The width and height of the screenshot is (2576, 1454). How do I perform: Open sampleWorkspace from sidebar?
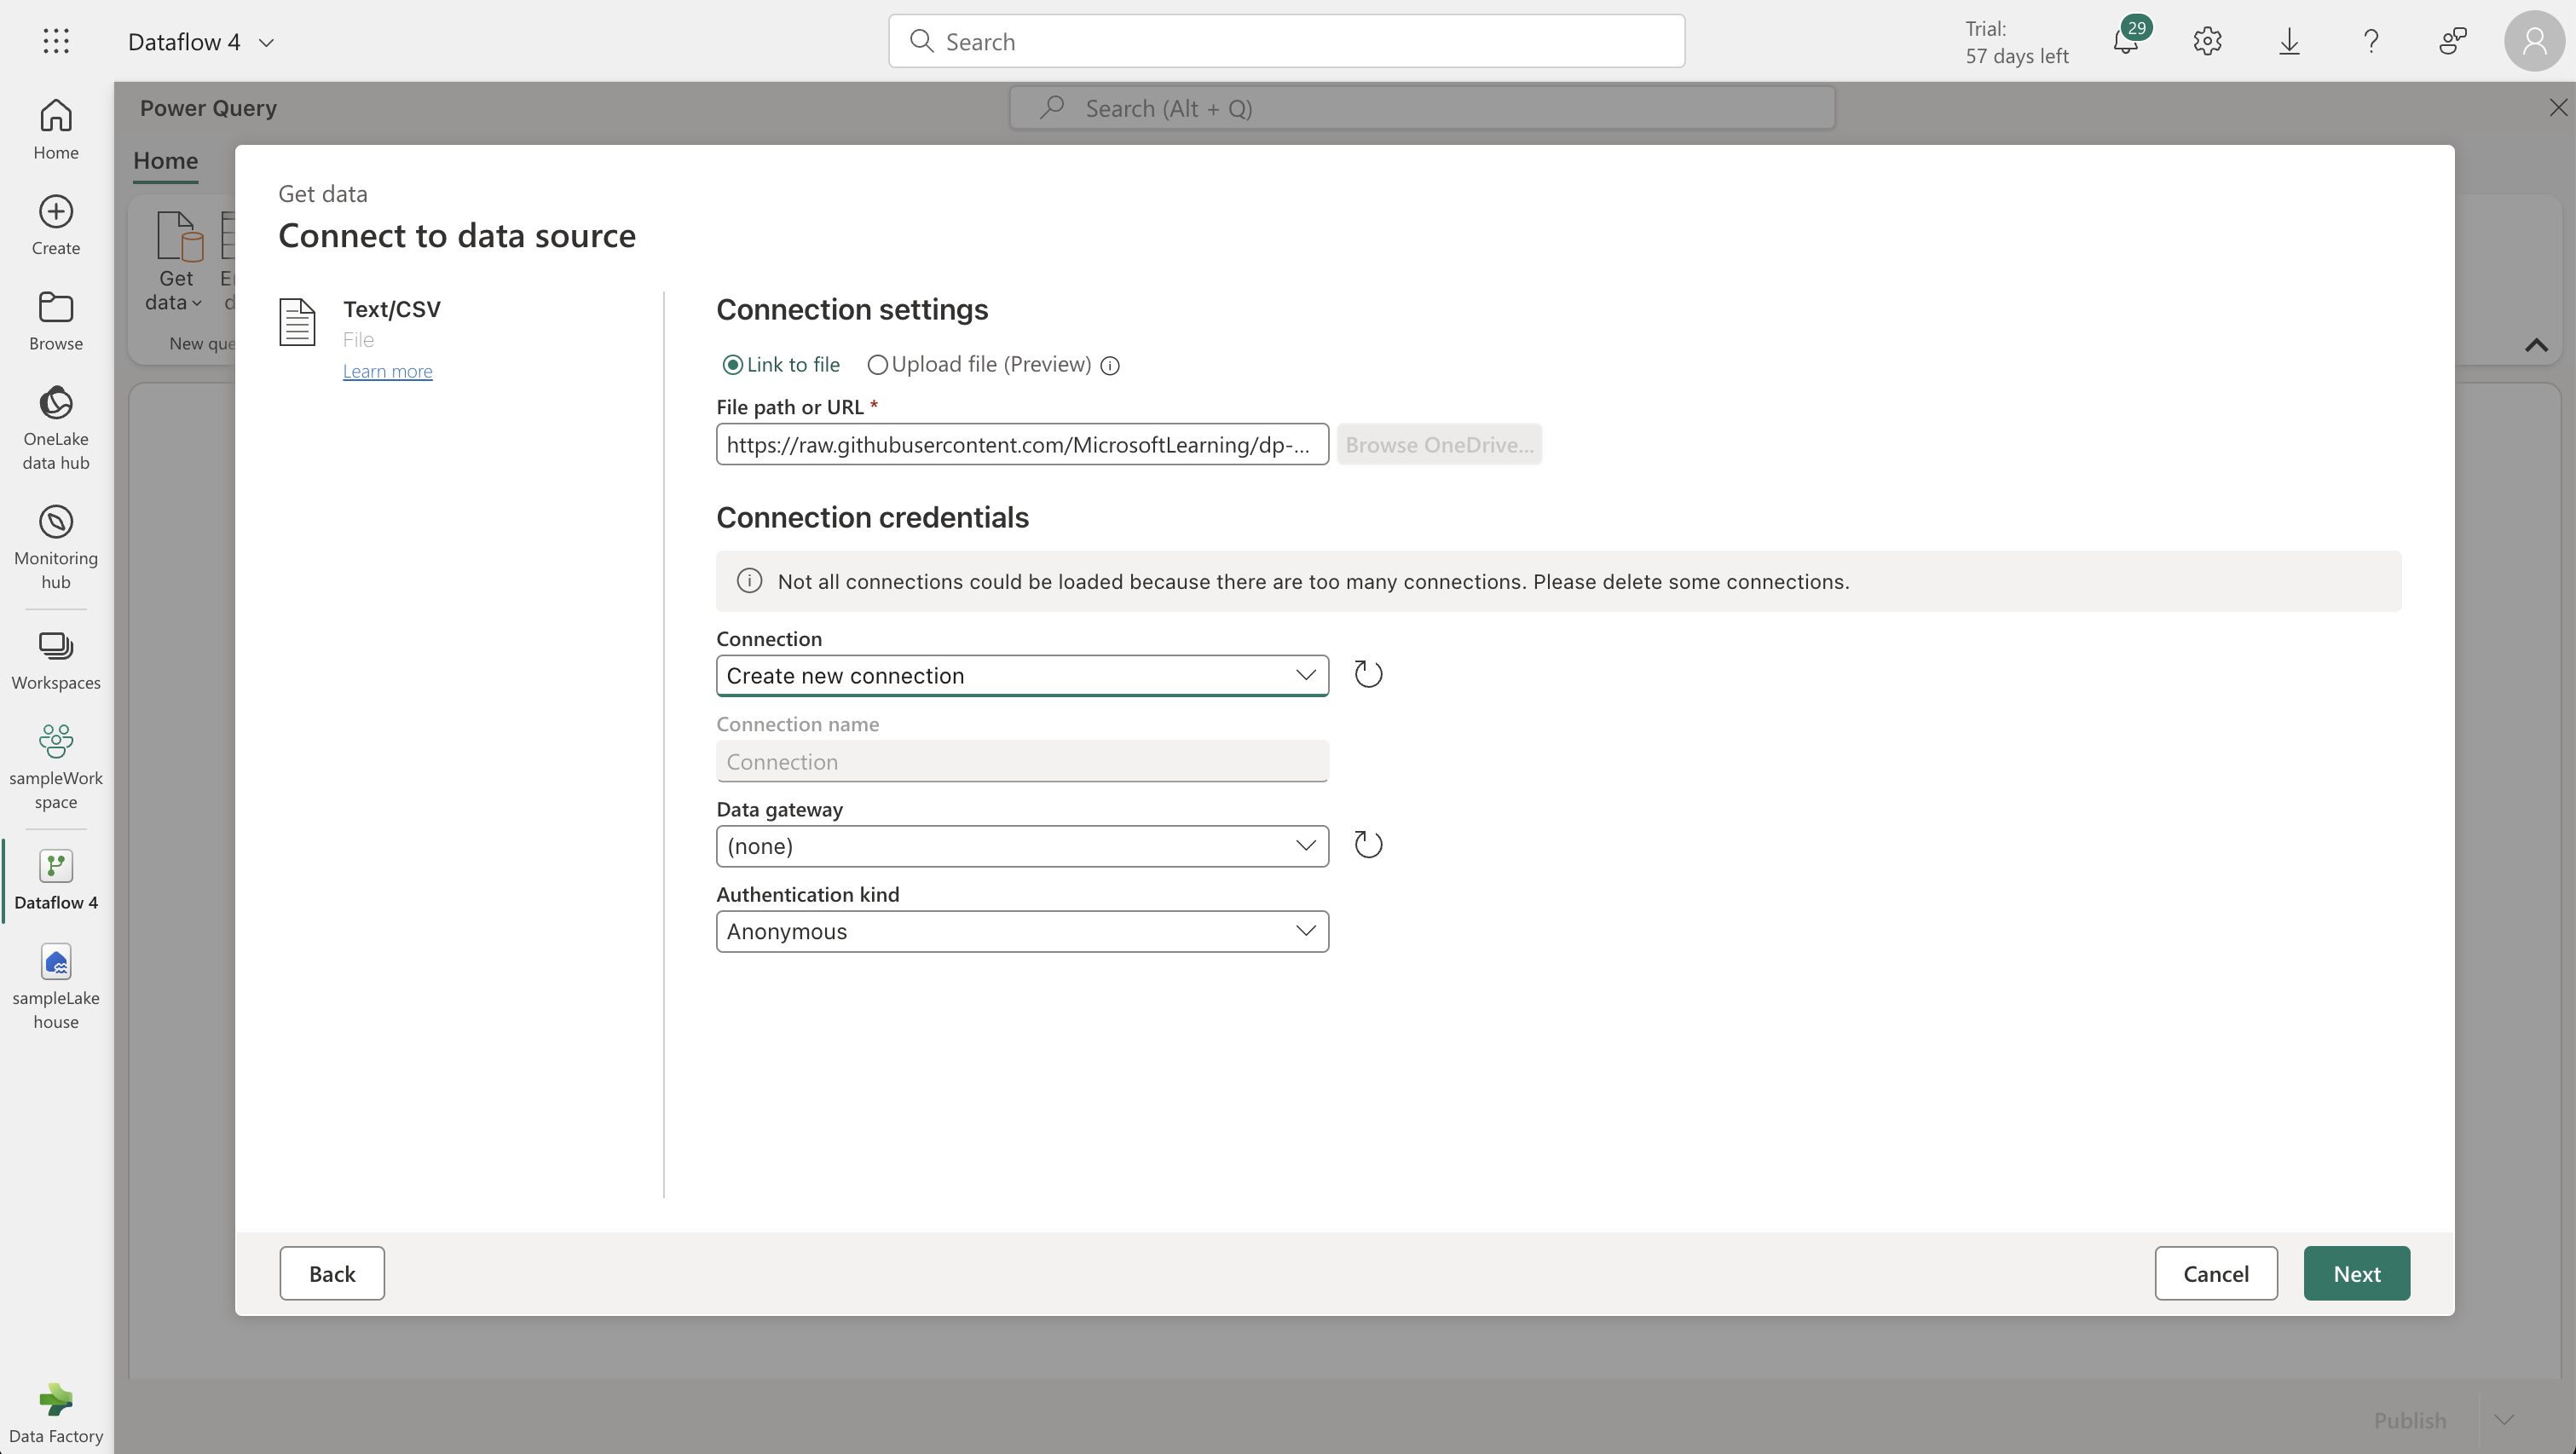tap(56, 767)
